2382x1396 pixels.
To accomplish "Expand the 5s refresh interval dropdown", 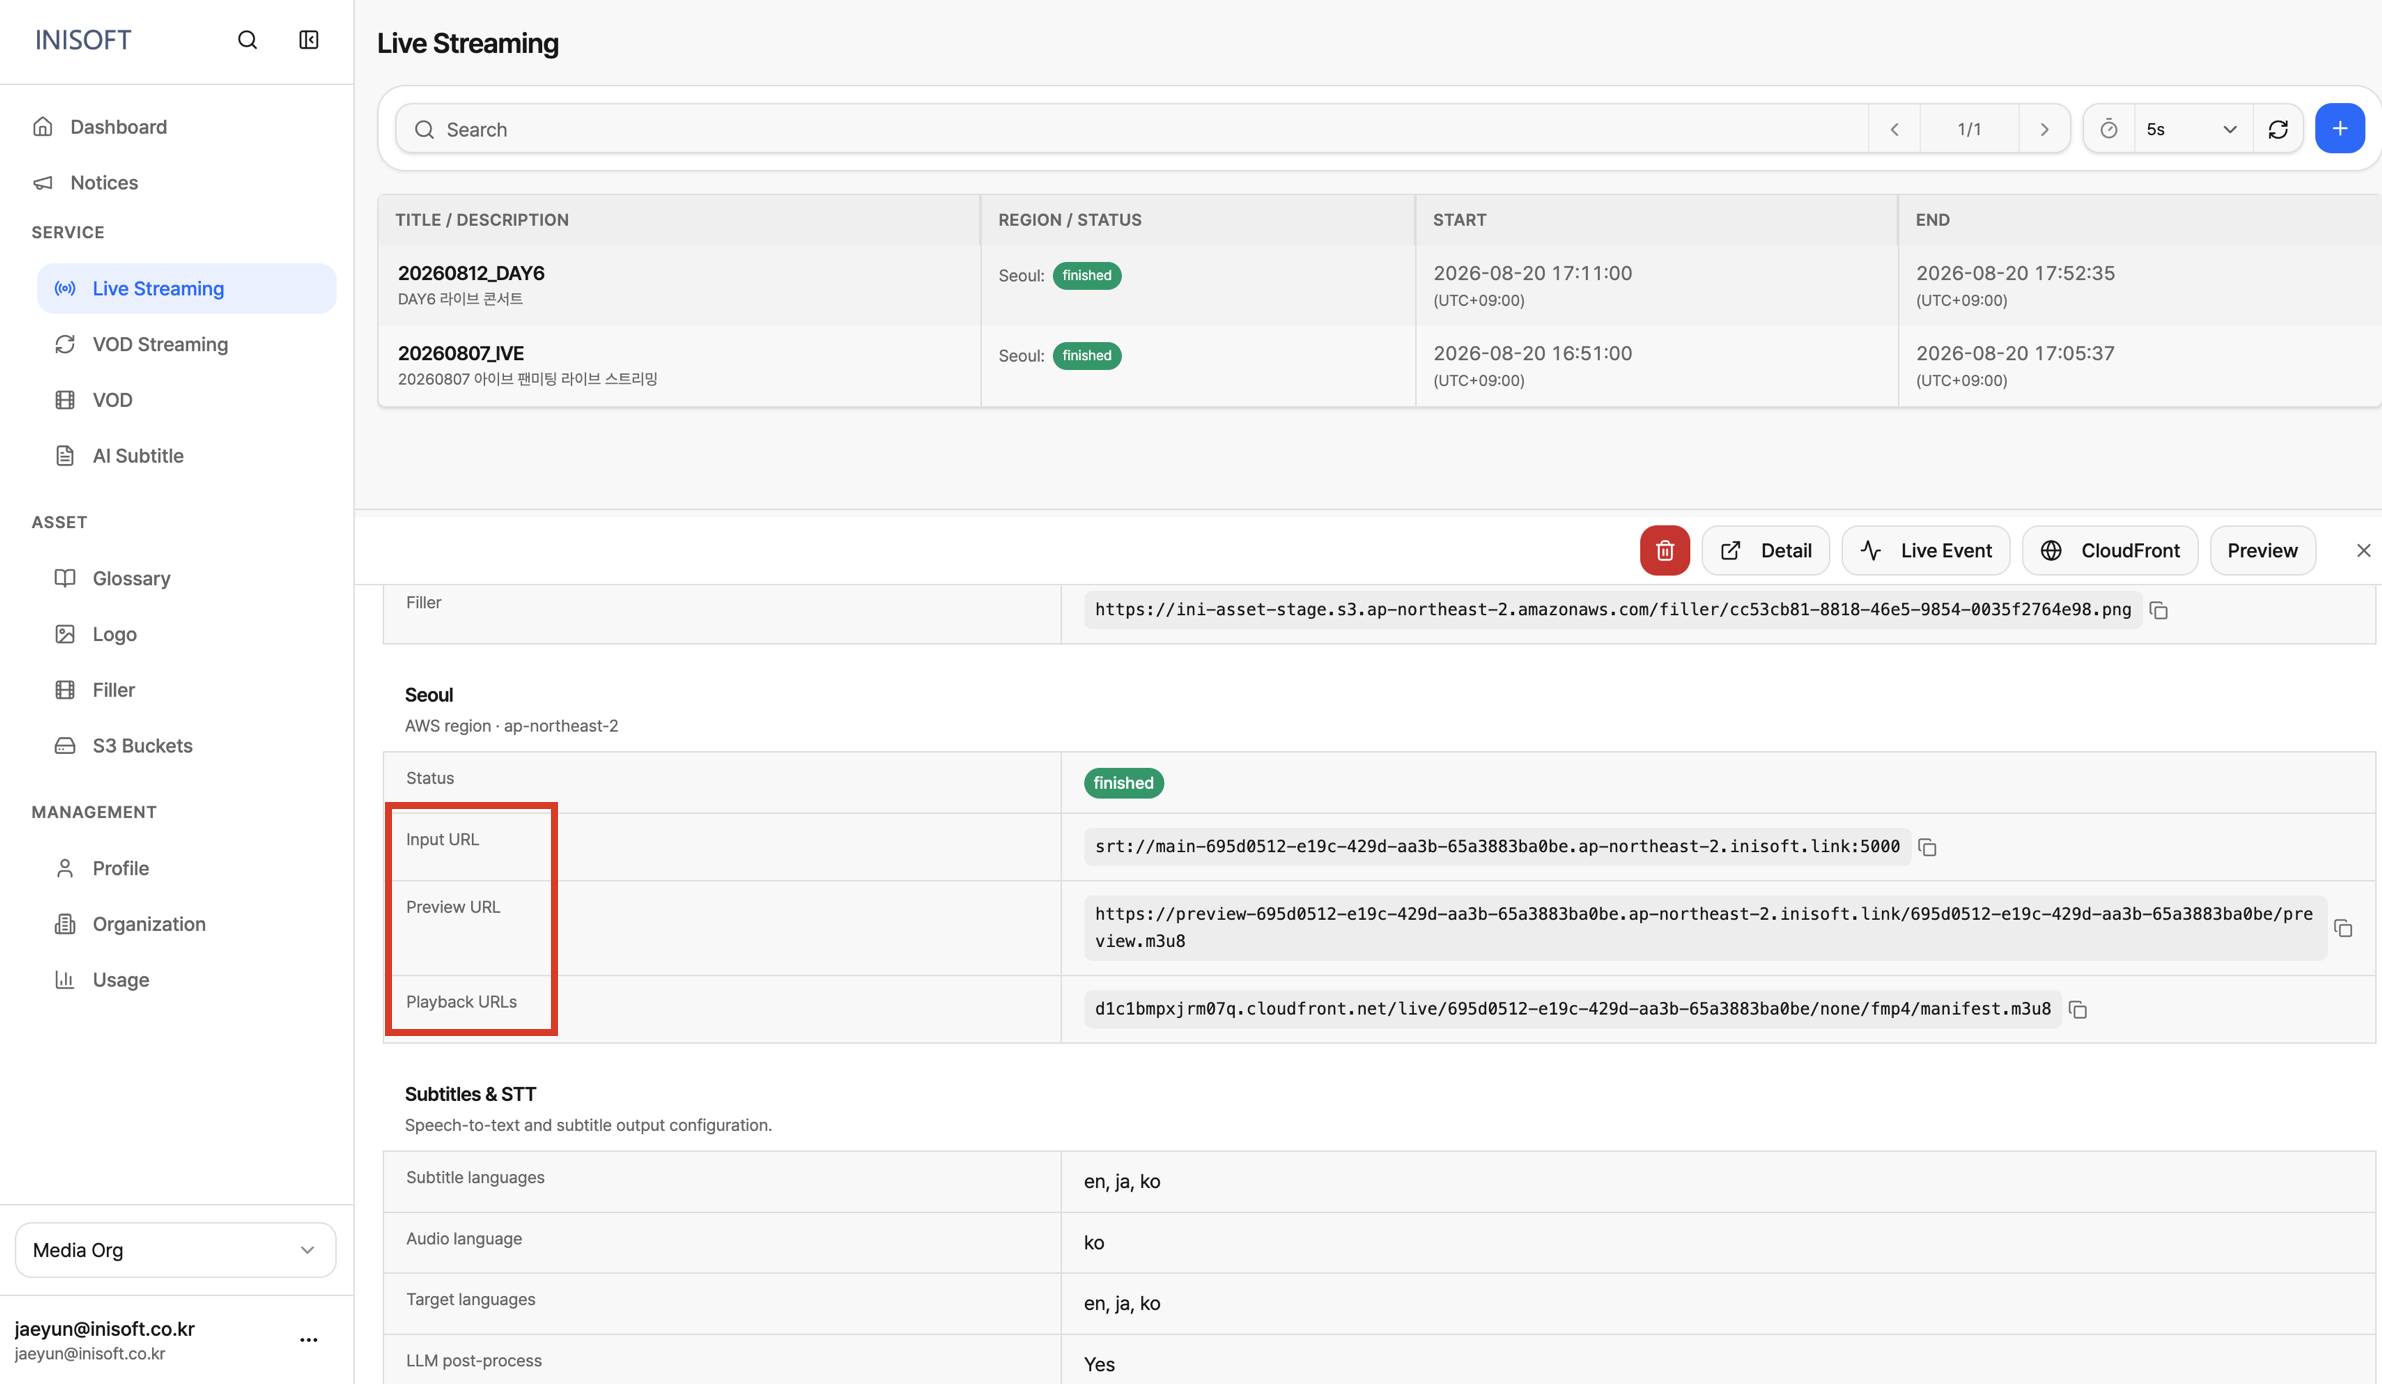I will 2192,129.
